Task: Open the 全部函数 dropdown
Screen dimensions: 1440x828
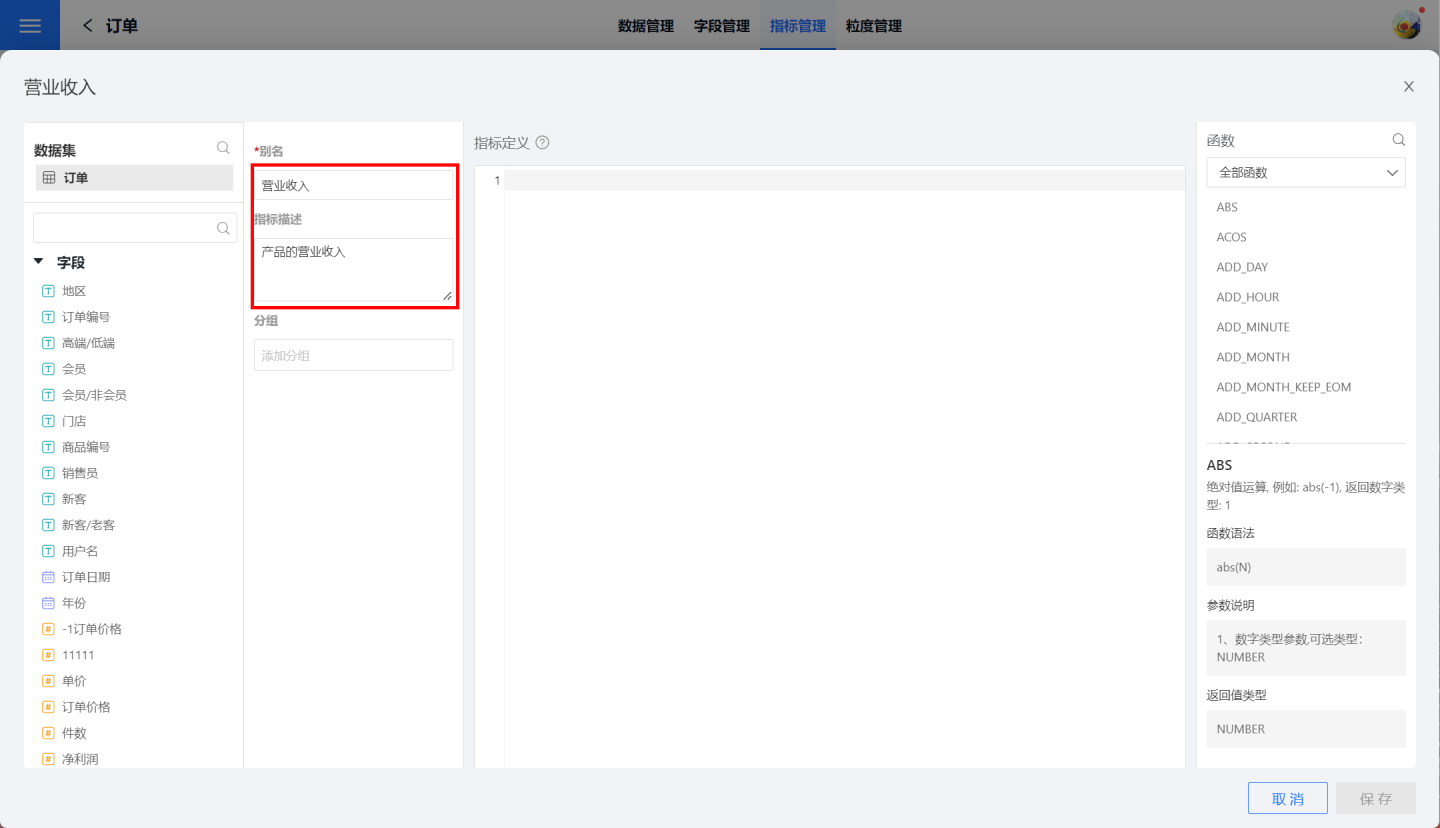Action: point(1305,173)
